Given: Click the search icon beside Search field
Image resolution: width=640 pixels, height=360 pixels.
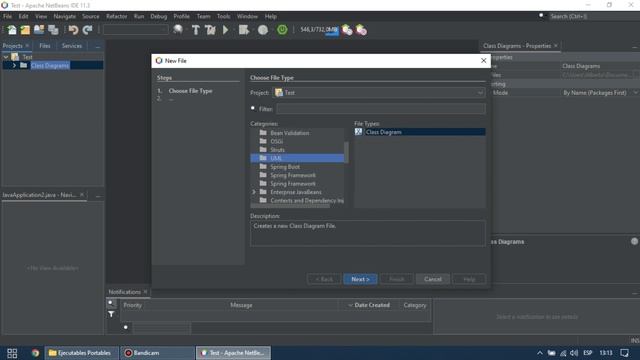Looking at the screenshot, I should 541,16.
